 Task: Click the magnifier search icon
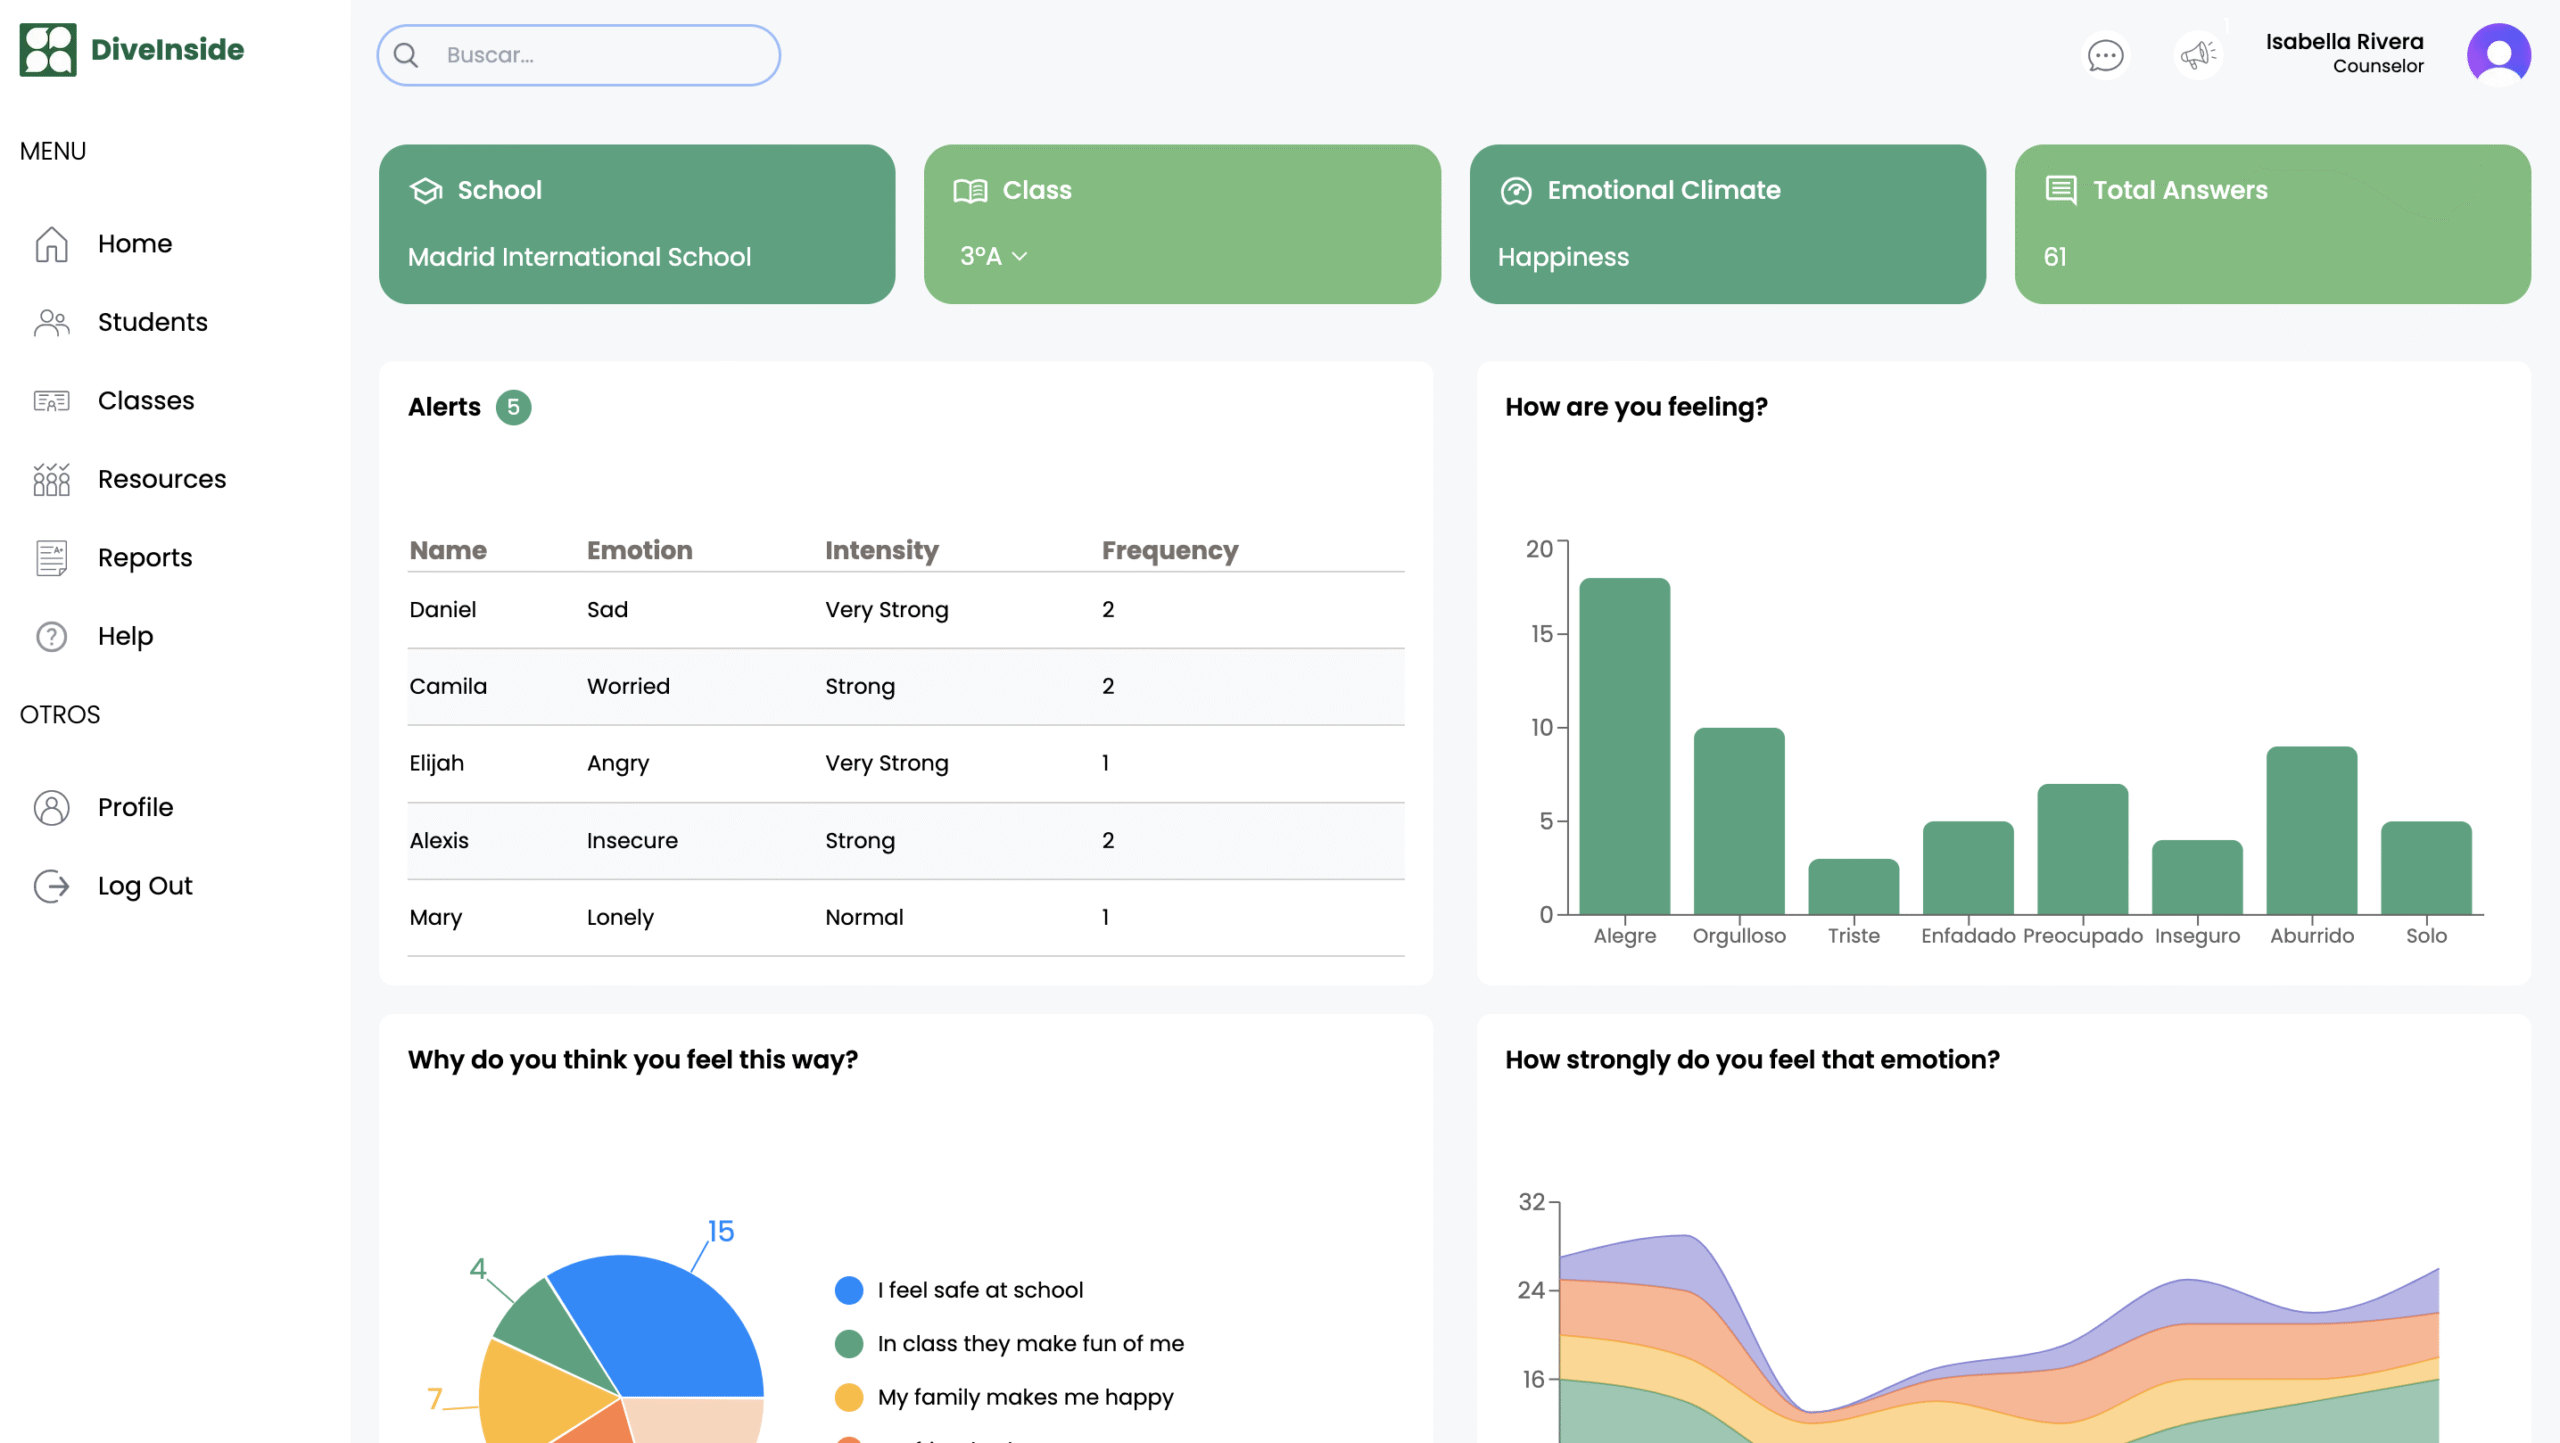click(406, 55)
